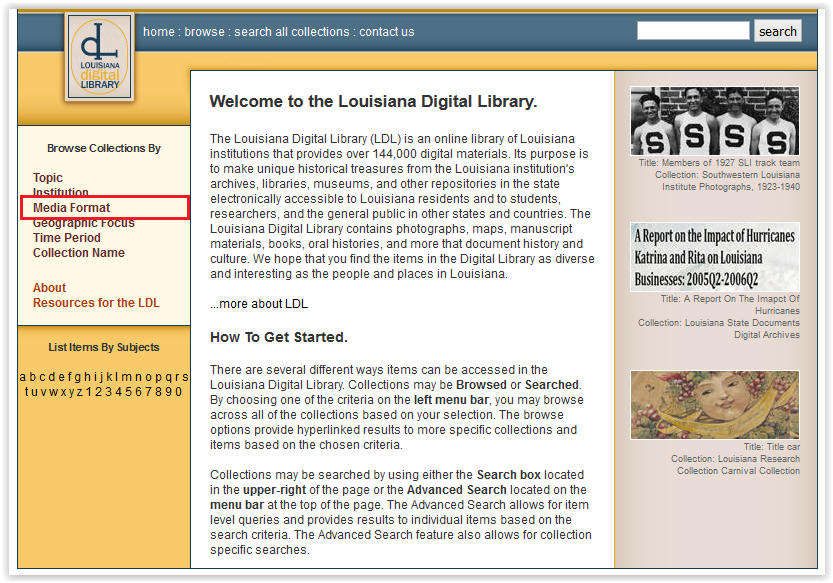Browse collections by Topic
This screenshot has height=583, width=833.
pos(48,178)
